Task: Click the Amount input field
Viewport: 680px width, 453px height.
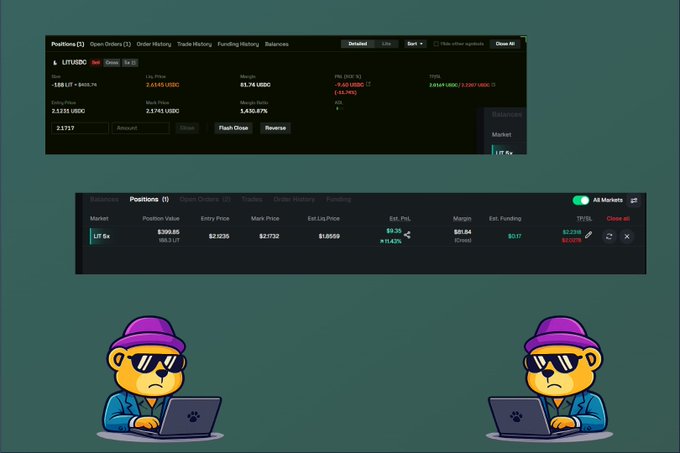Action: click(x=141, y=128)
